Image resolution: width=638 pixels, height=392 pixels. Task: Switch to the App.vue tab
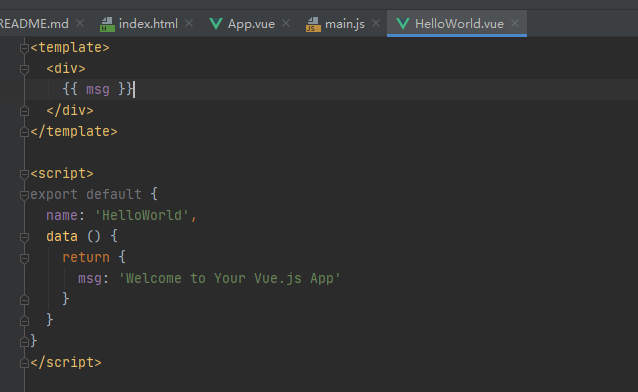251,24
